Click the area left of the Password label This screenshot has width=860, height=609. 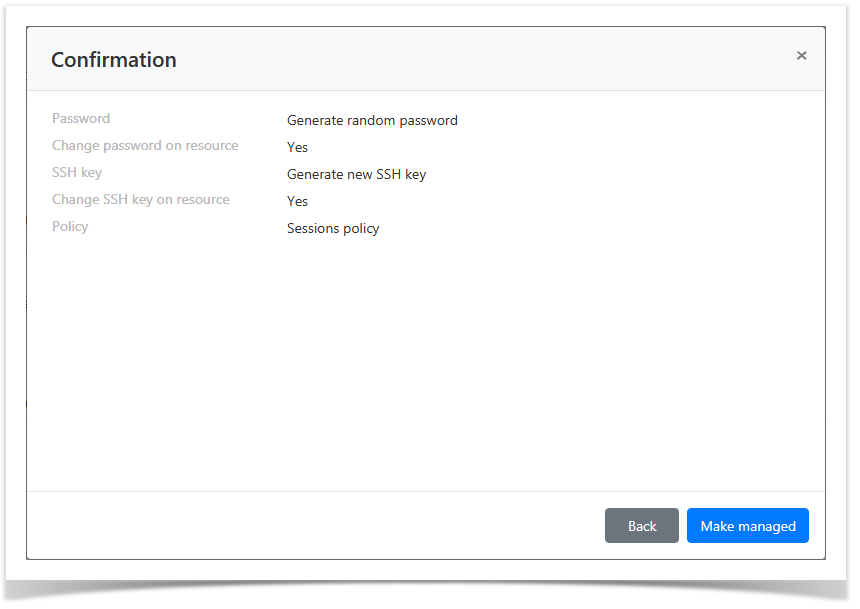point(38,118)
